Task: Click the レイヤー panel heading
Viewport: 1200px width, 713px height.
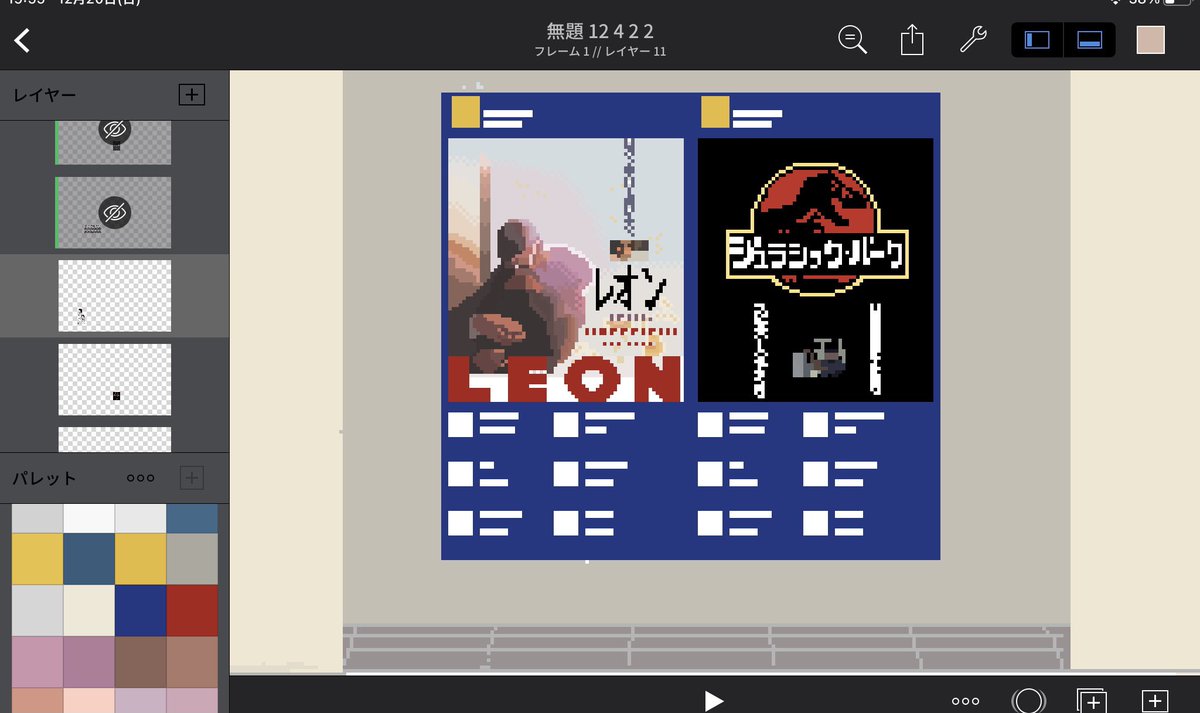Action: coord(45,95)
